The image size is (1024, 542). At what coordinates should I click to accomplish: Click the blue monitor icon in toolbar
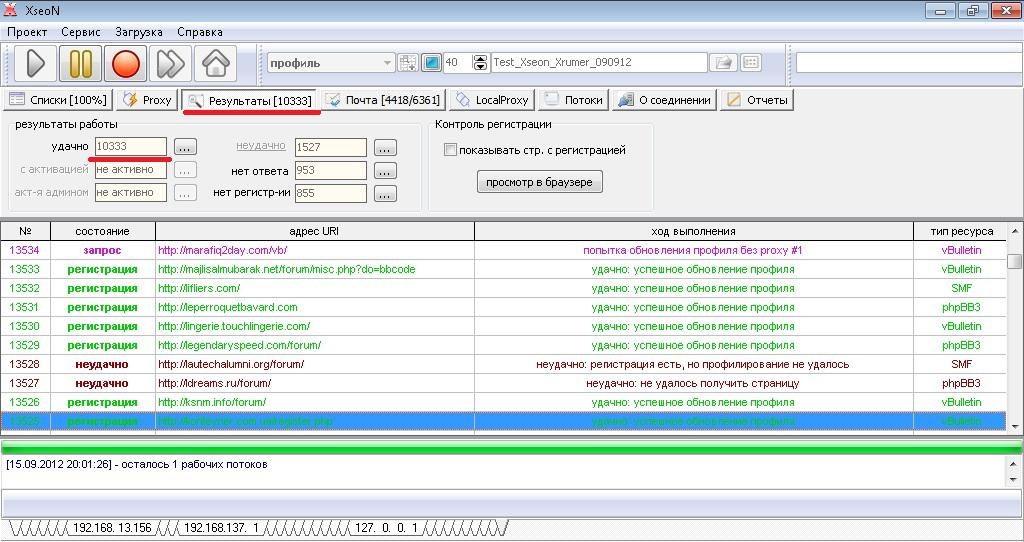(431, 63)
